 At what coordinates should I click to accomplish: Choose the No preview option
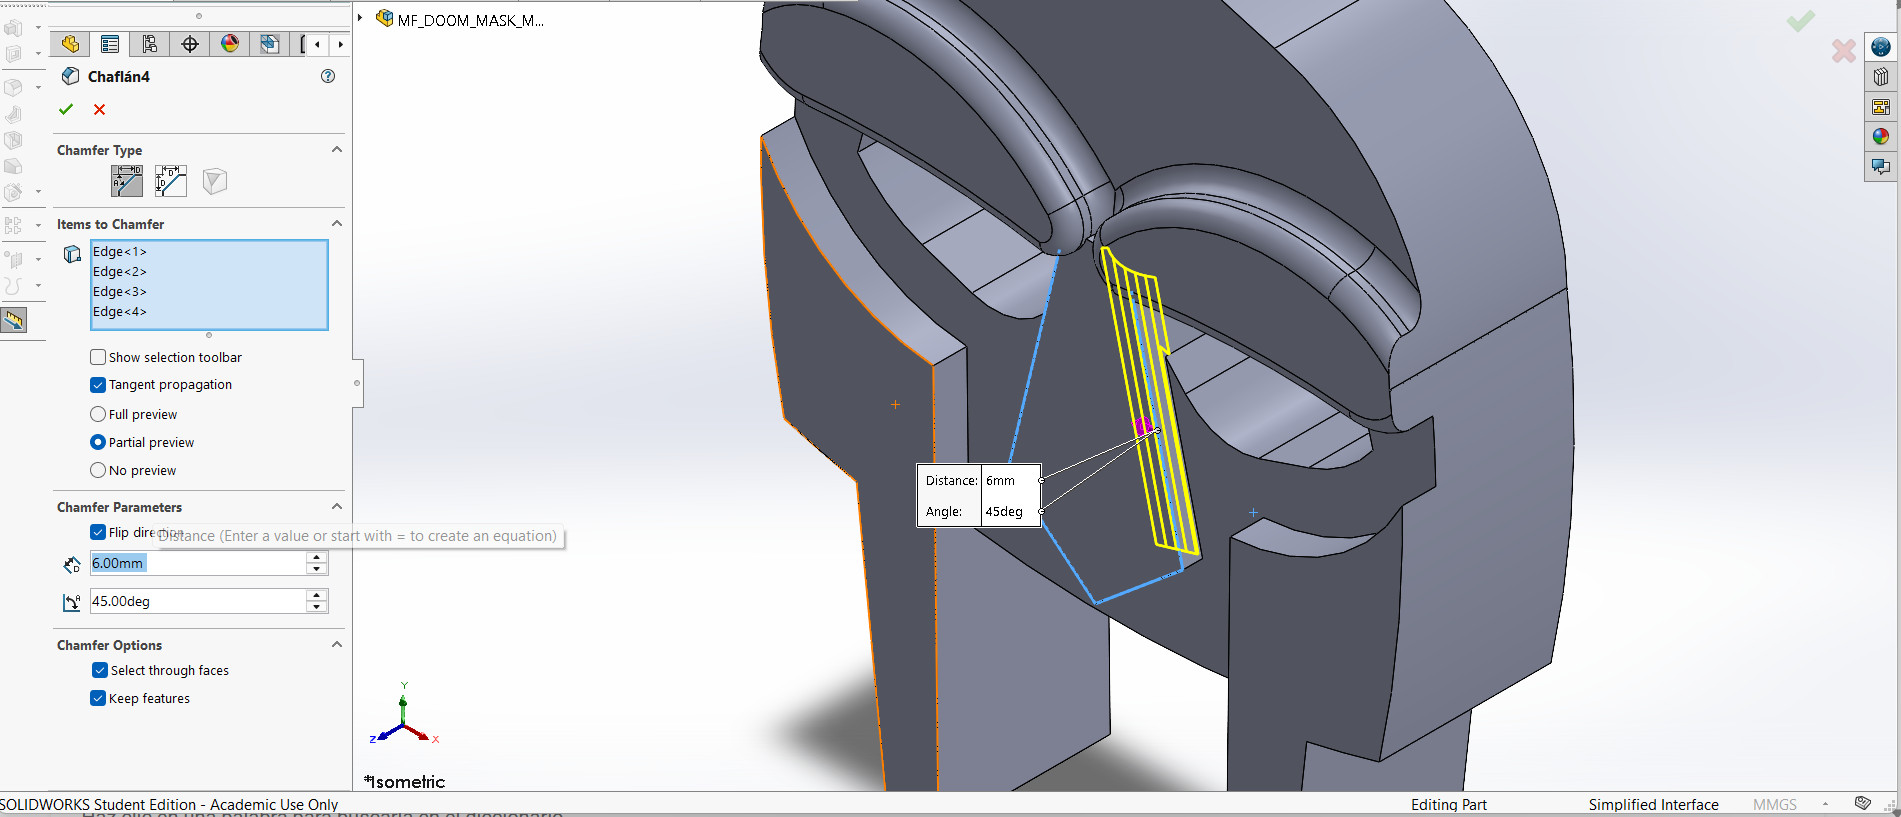pyautogui.click(x=98, y=470)
